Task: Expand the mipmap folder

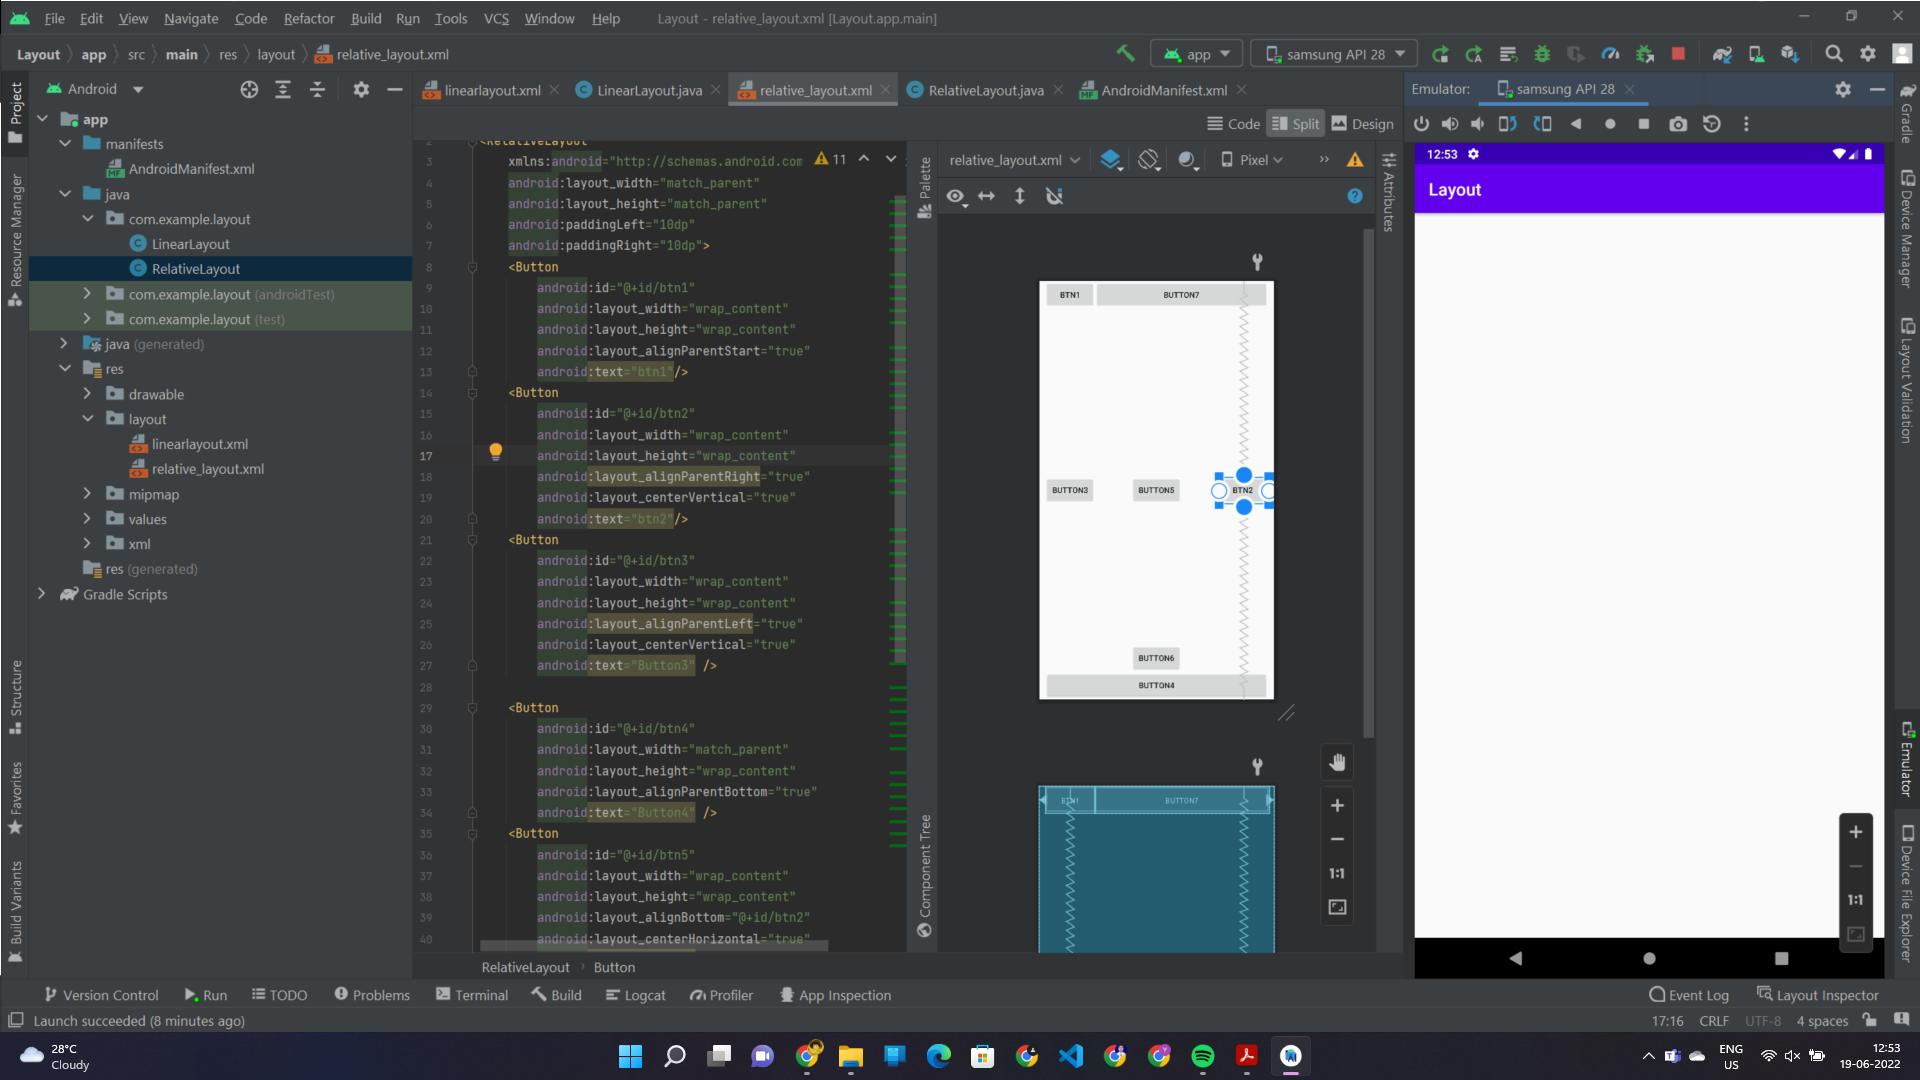Action: pos(87,494)
